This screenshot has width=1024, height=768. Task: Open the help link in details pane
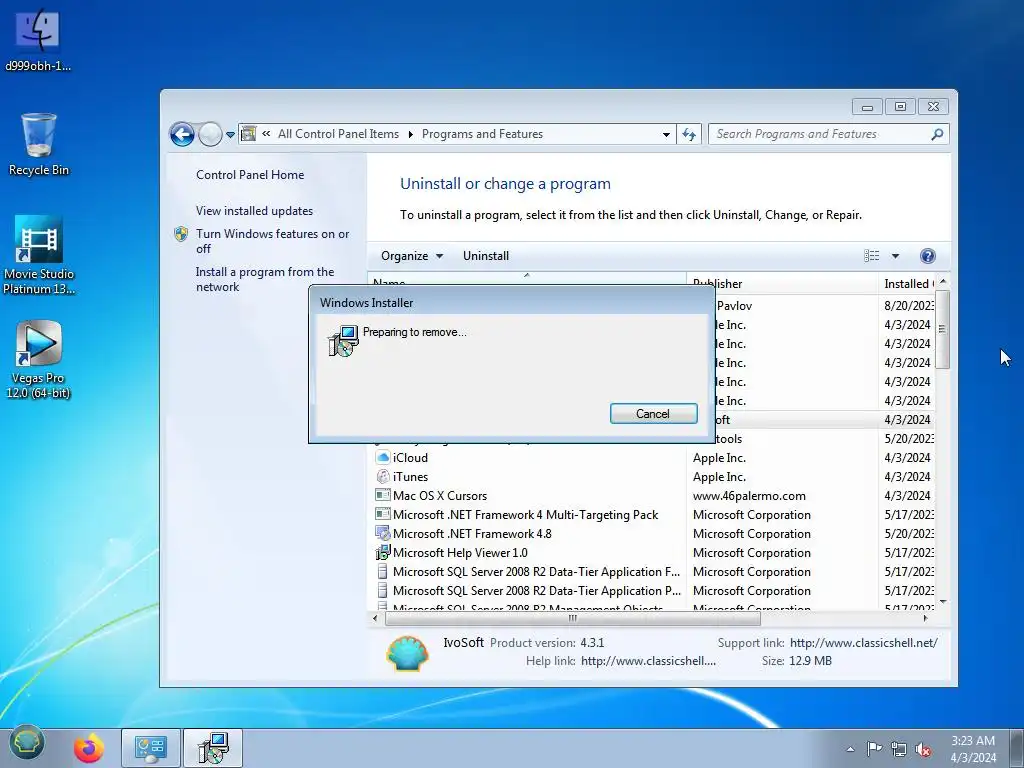(x=648, y=661)
